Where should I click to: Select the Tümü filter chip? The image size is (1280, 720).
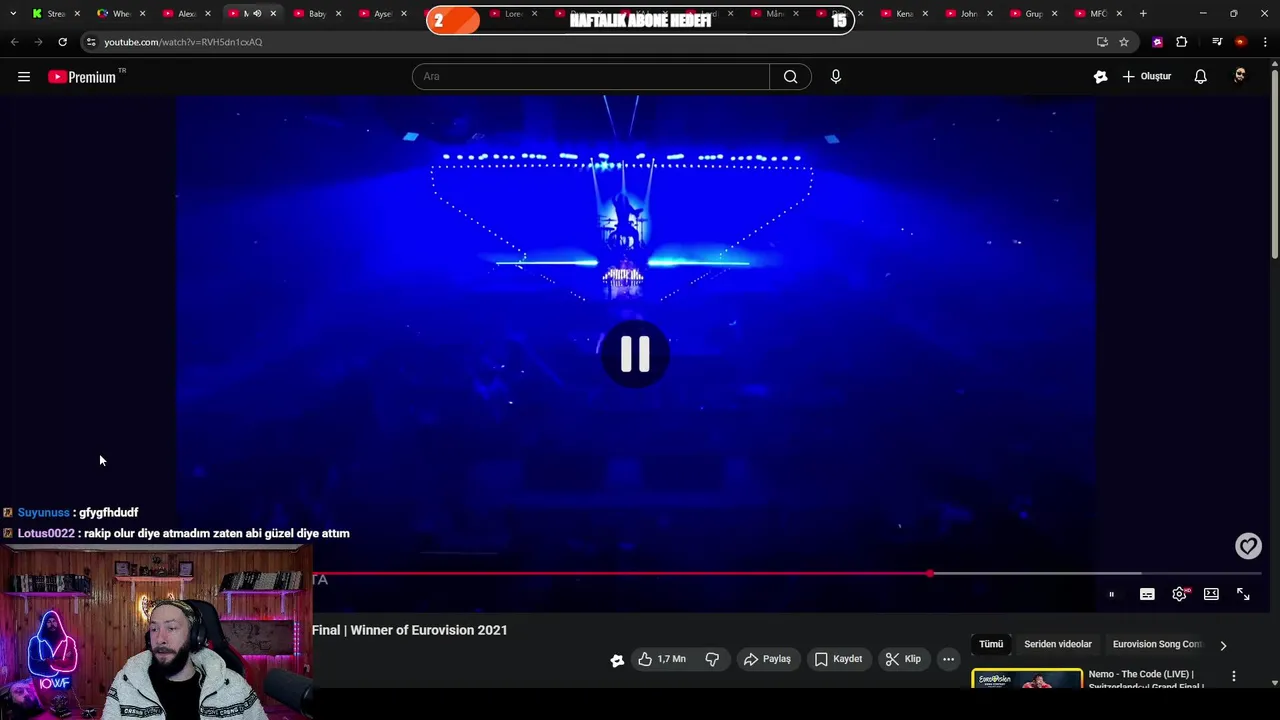(991, 644)
